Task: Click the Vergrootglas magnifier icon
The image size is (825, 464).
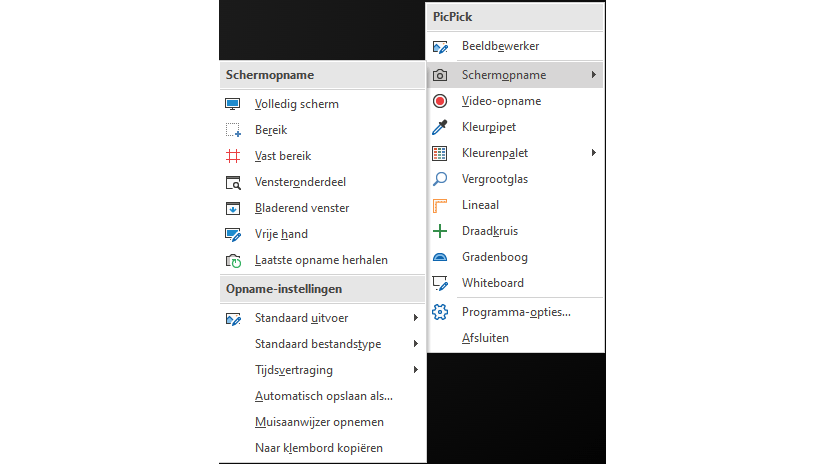Action: 440,179
